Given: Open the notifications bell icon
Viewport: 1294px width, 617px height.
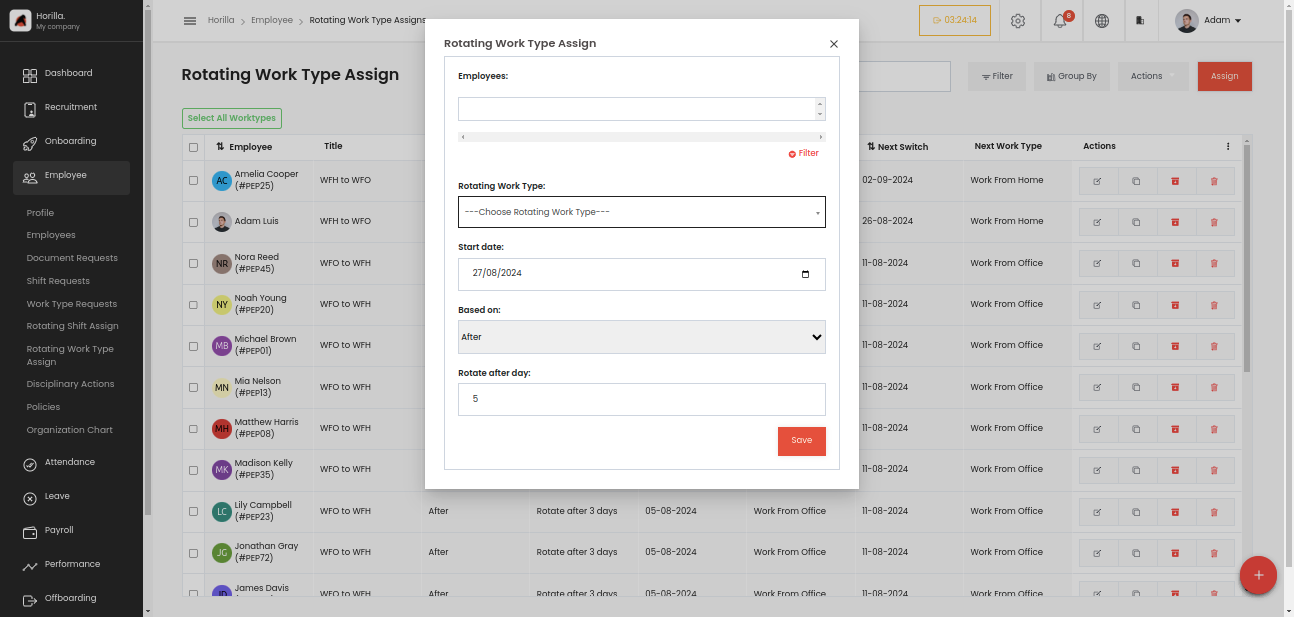Looking at the screenshot, I should [1061, 21].
